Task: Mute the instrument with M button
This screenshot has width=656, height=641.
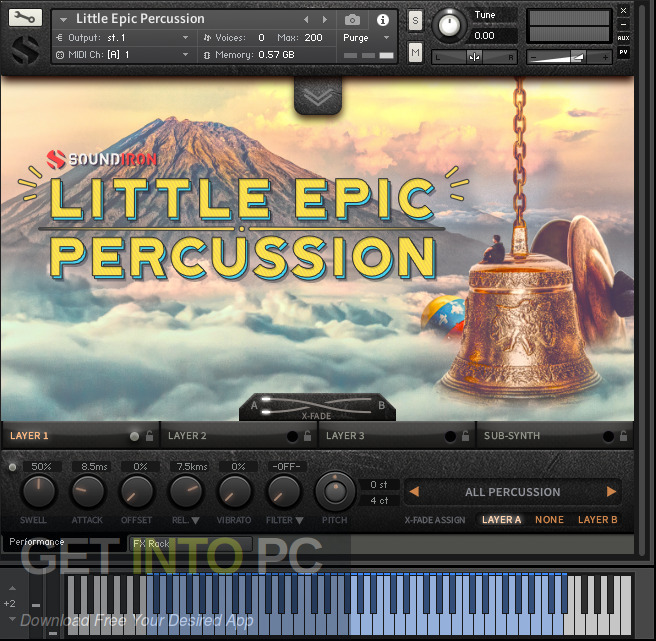Action: pyautogui.click(x=415, y=53)
